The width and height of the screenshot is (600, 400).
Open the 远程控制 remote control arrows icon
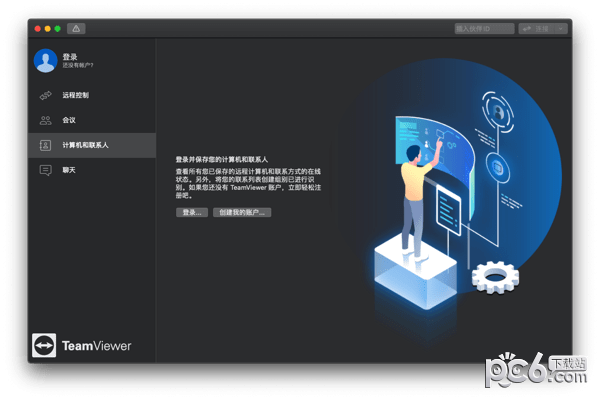pos(46,95)
